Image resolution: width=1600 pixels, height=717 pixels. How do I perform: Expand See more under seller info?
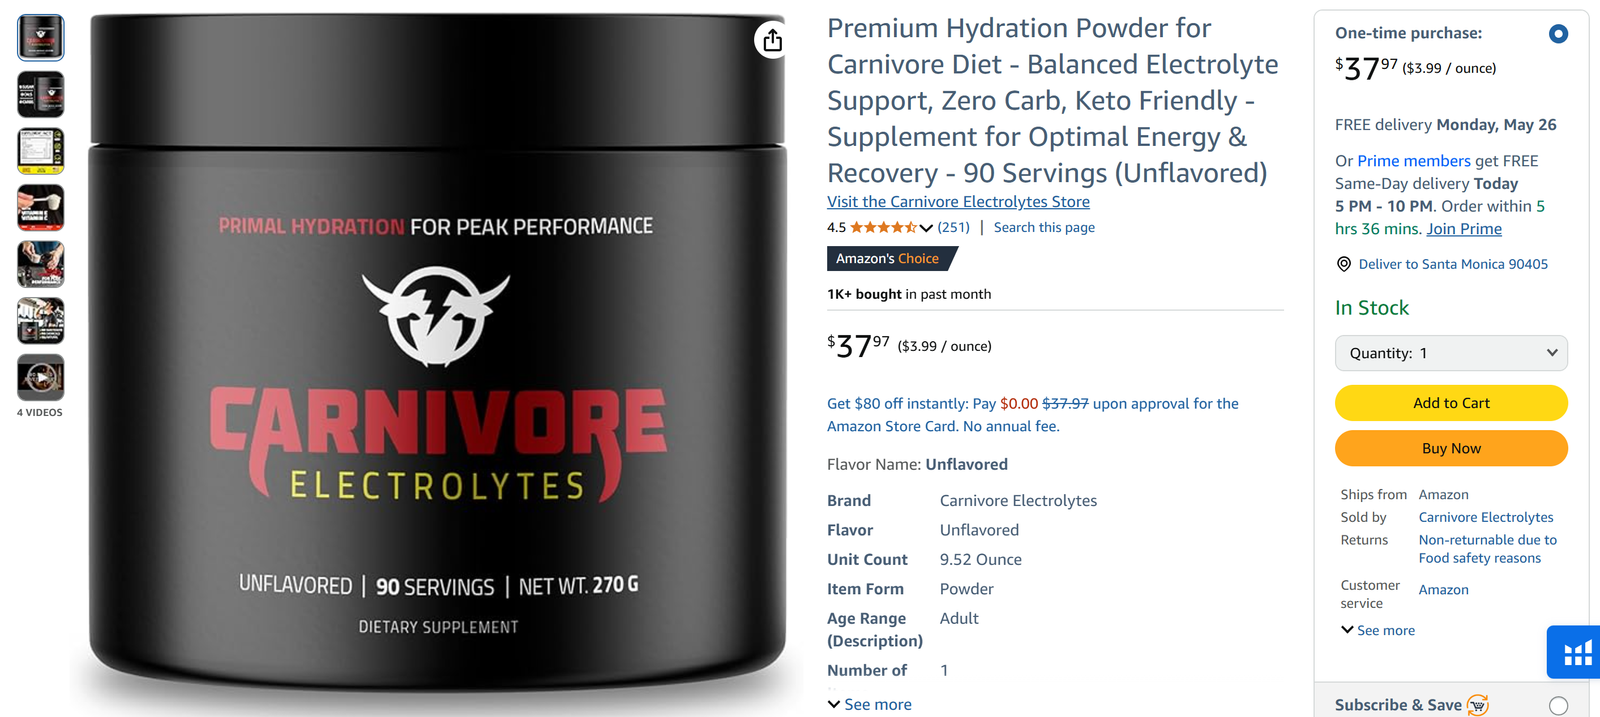[x=1378, y=630]
